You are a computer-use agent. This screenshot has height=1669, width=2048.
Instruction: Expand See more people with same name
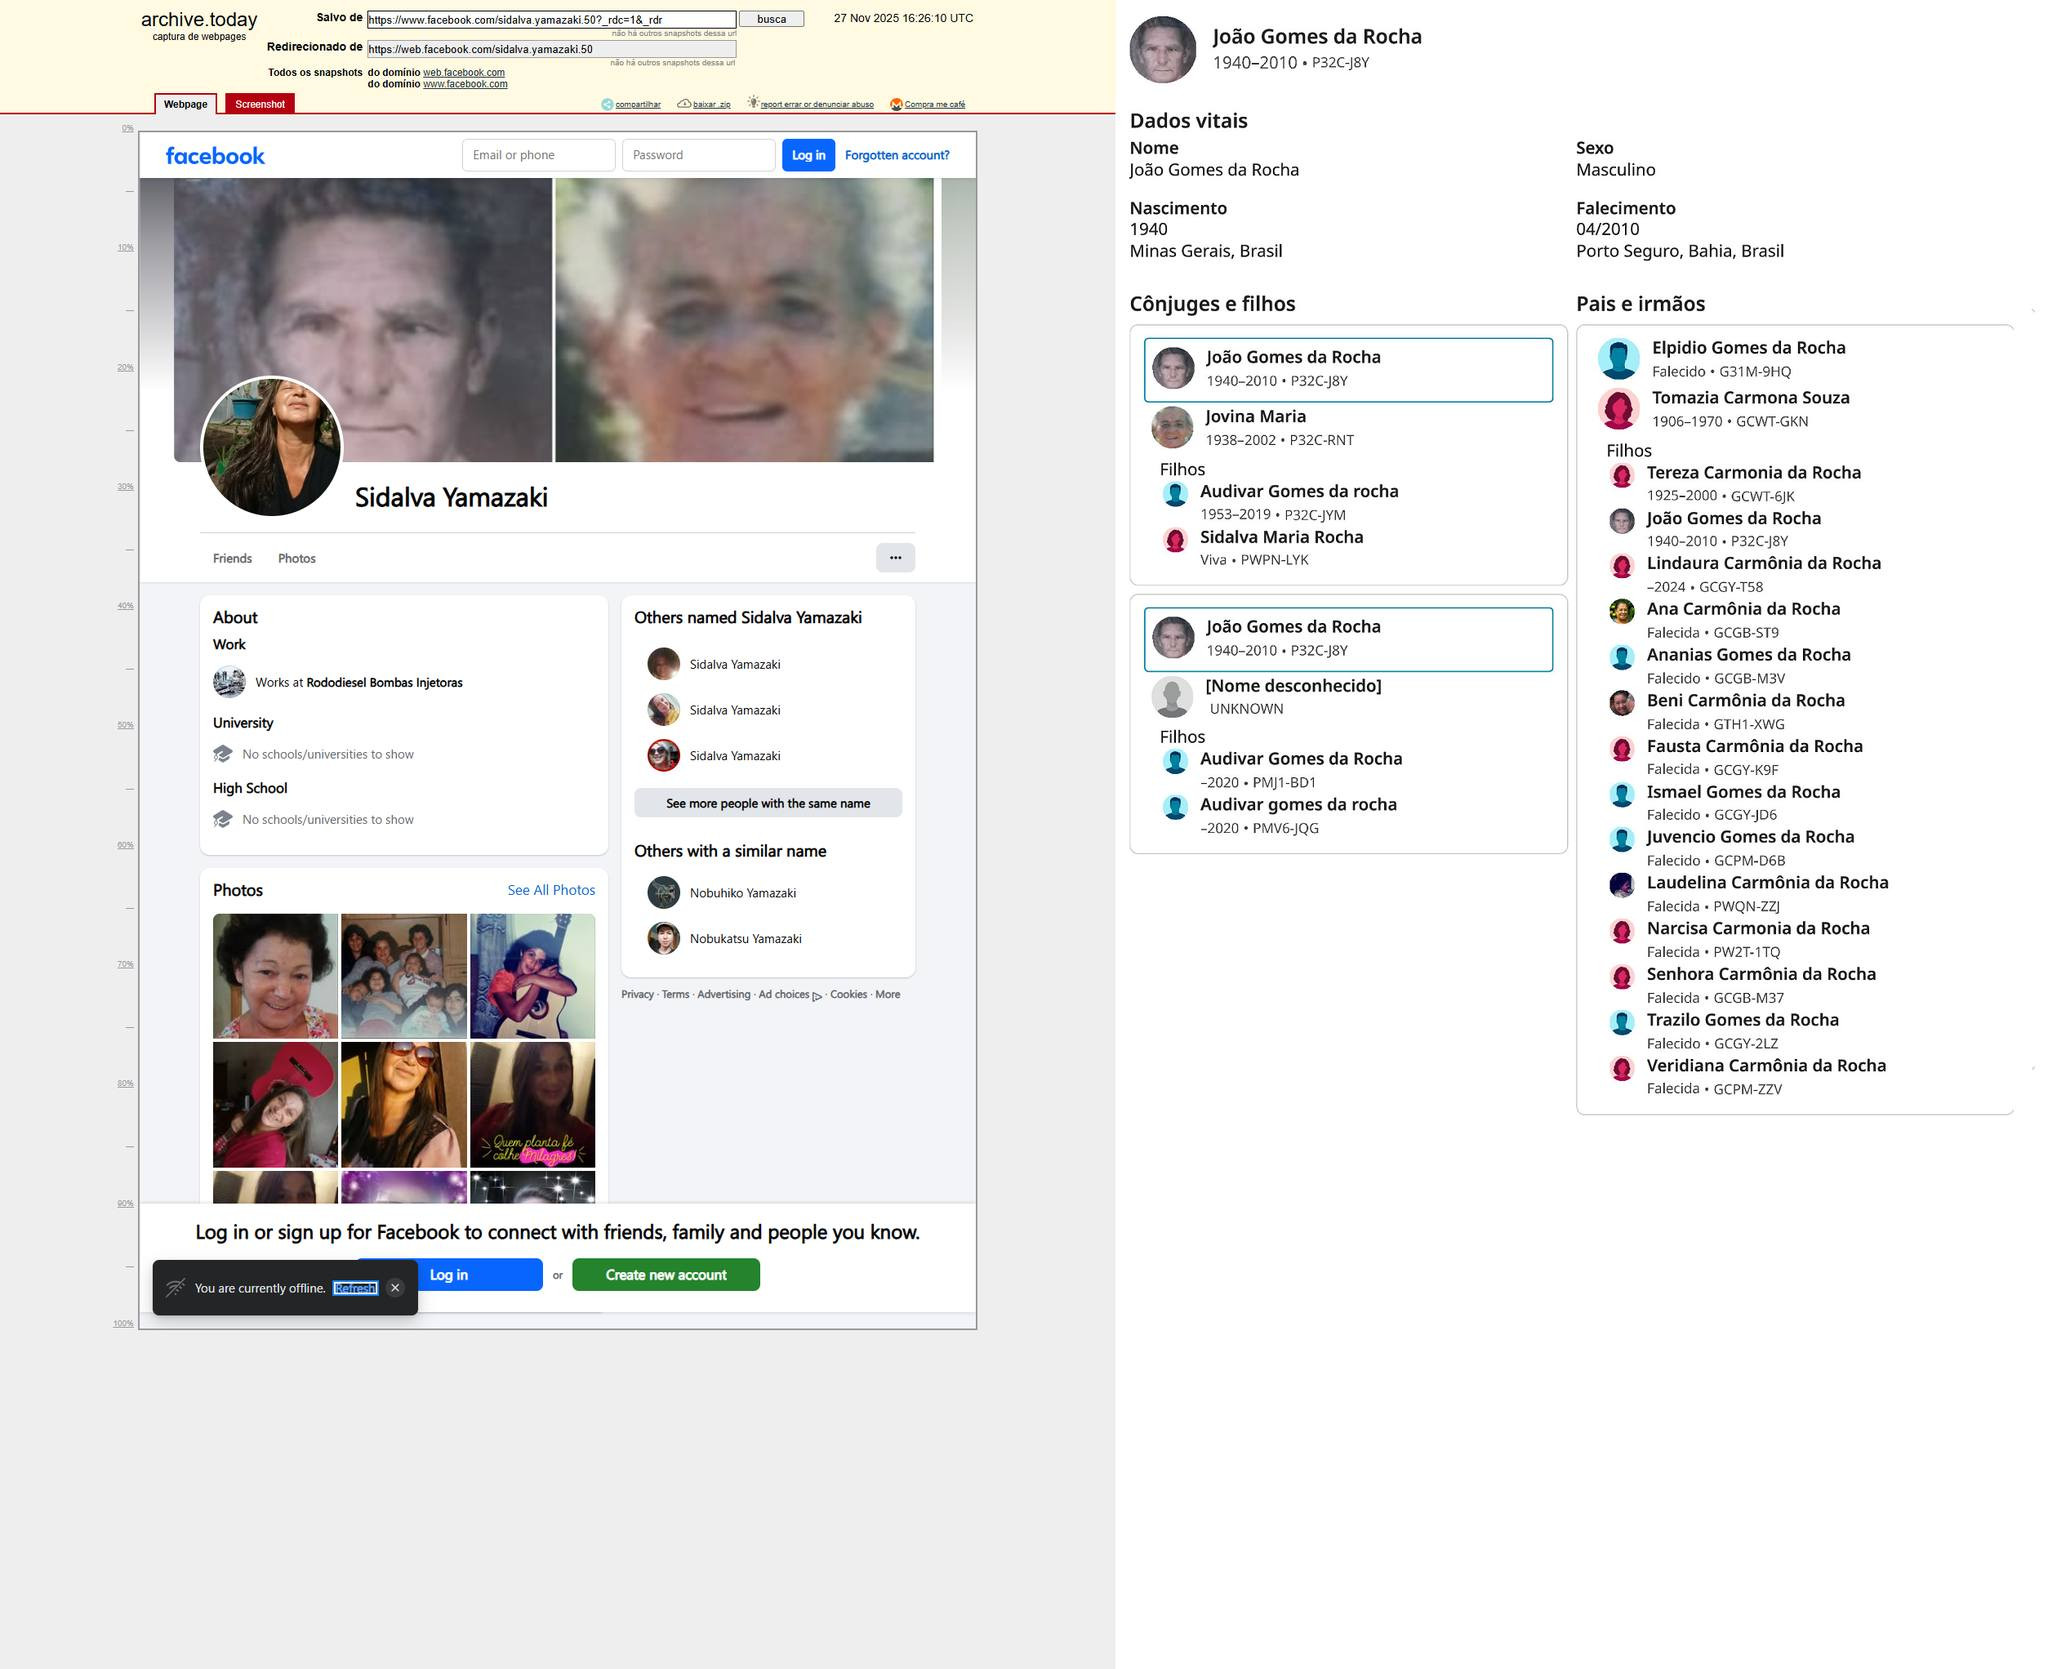pyautogui.click(x=767, y=803)
